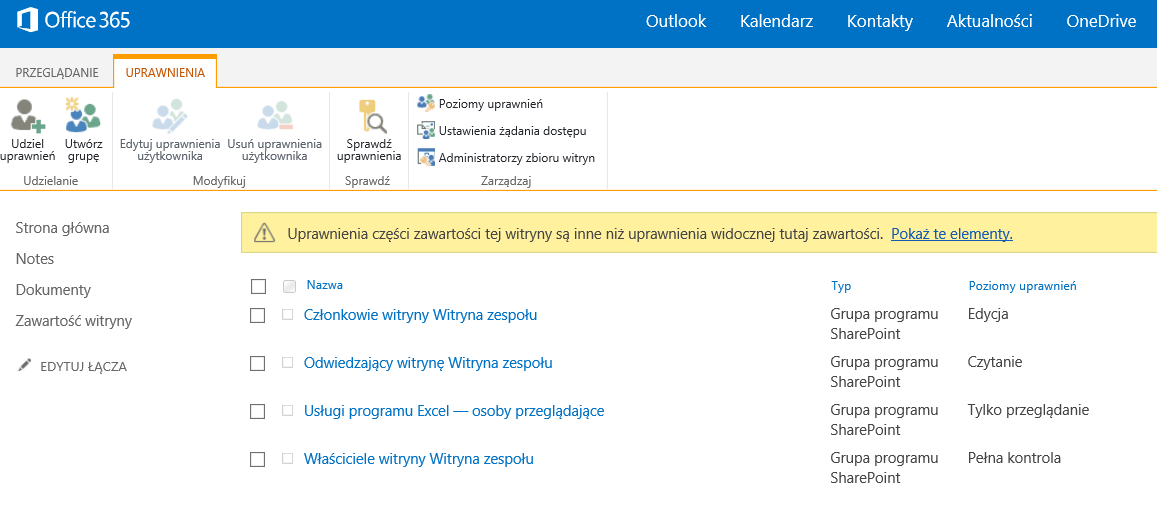
Task: Open Zawartość witryny in the sidebar
Action: click(x=74, y=321)
